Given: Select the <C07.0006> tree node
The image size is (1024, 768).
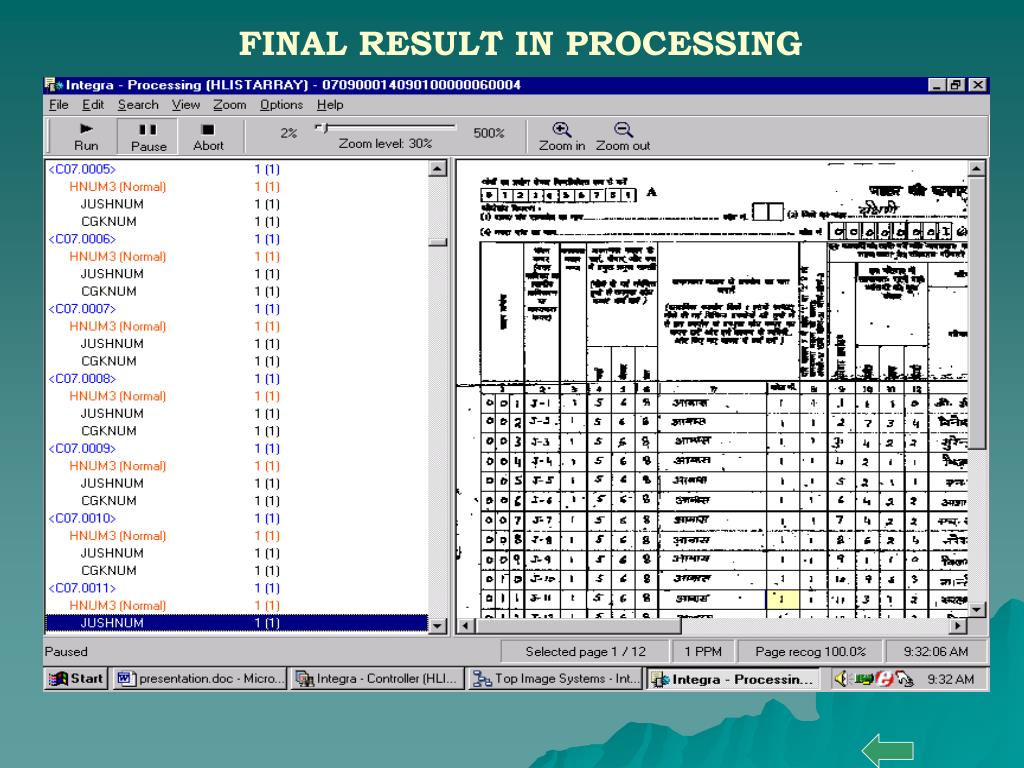Looking at the screenshot, I should tap(82, 239).
